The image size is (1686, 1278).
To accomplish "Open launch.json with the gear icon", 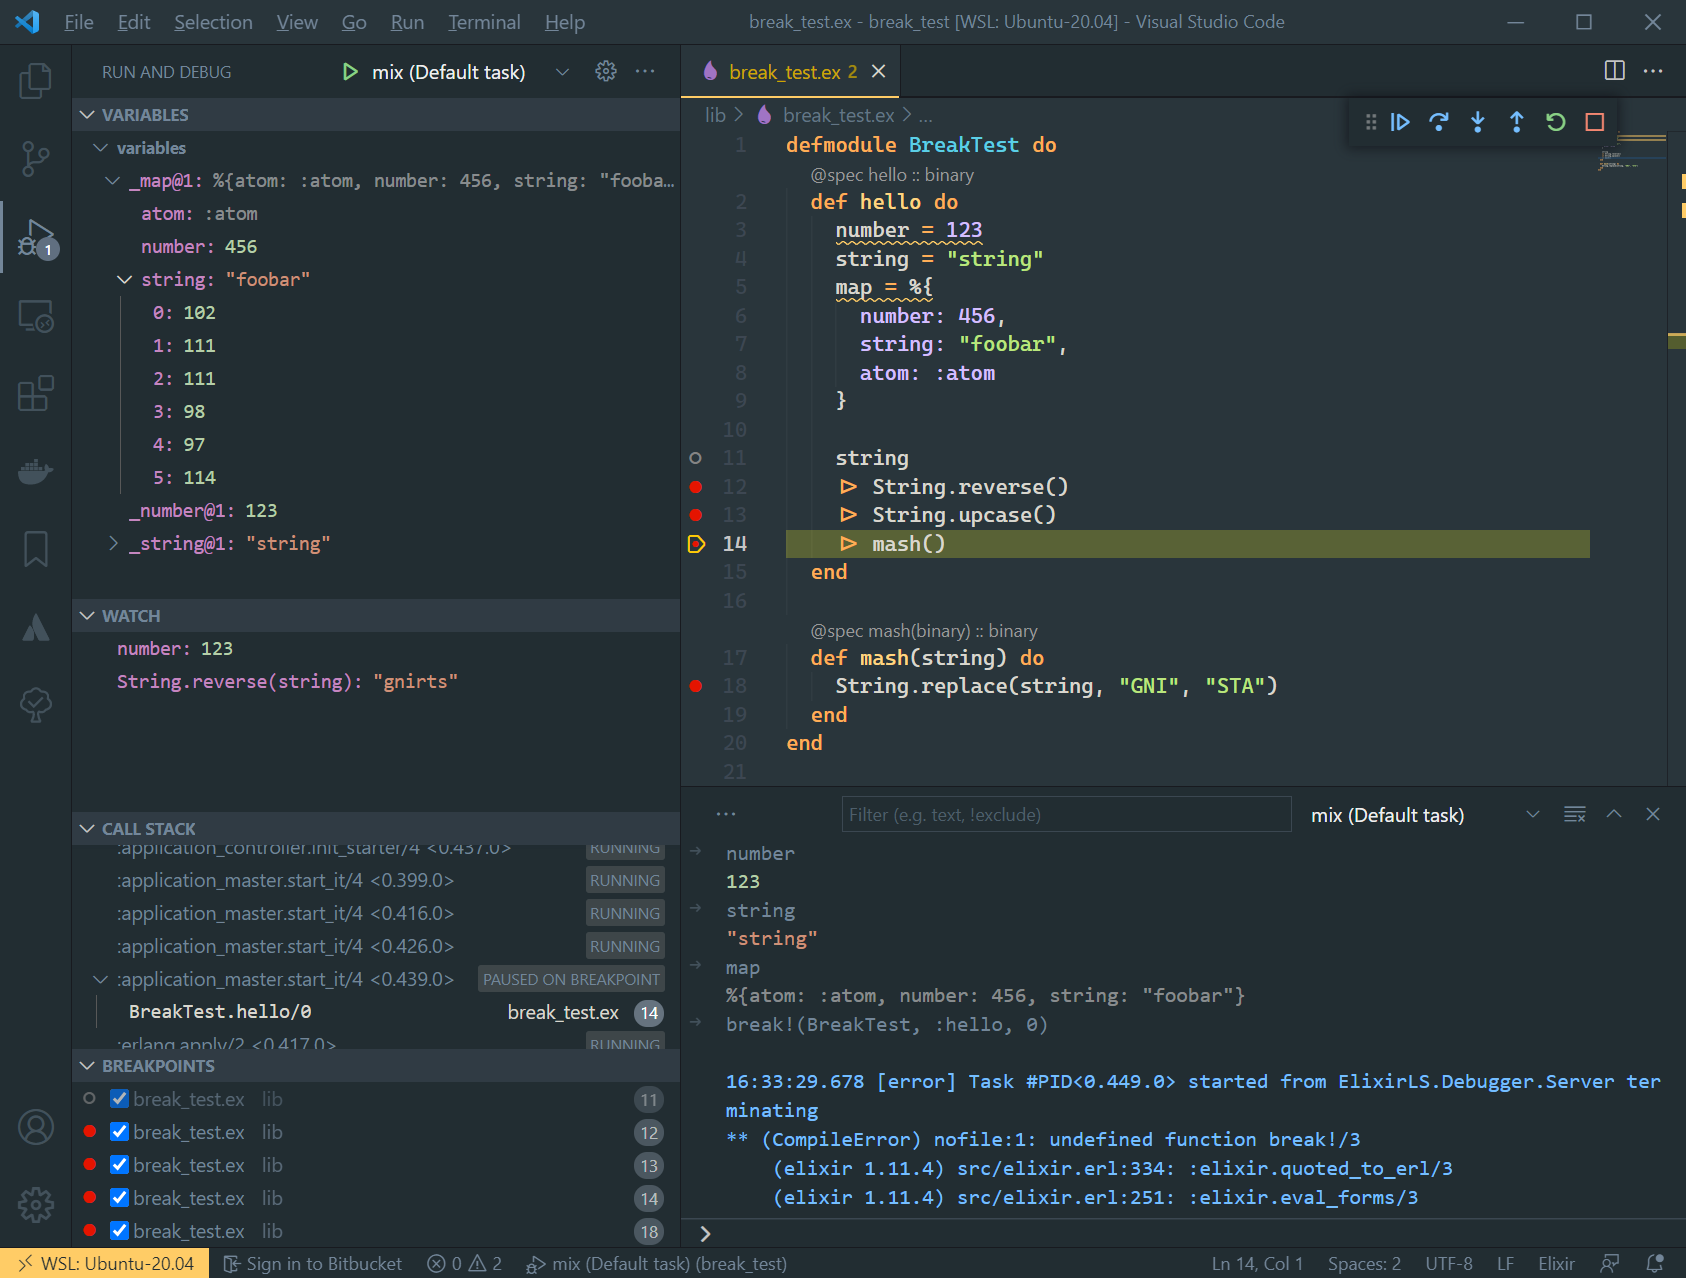I will click(606, 71).
